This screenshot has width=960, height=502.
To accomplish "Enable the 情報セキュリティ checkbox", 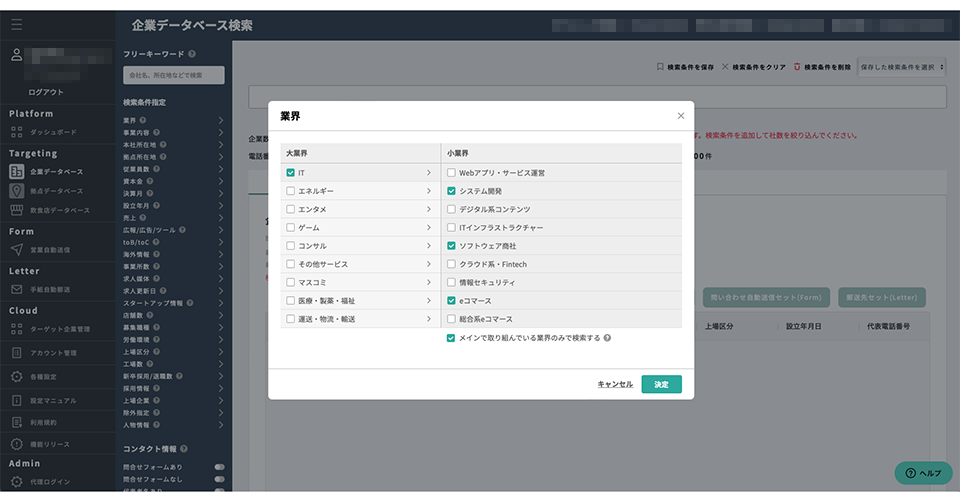I will [452, 282].
